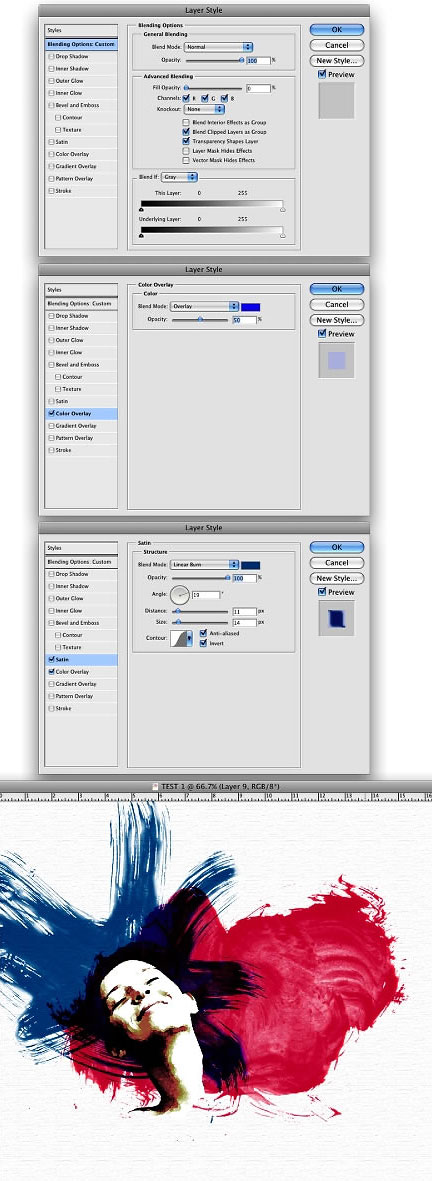The height and width of the screenshot is (1181, 432).
Task: Click the Fill Opacity value field
Action: point(258,88)
